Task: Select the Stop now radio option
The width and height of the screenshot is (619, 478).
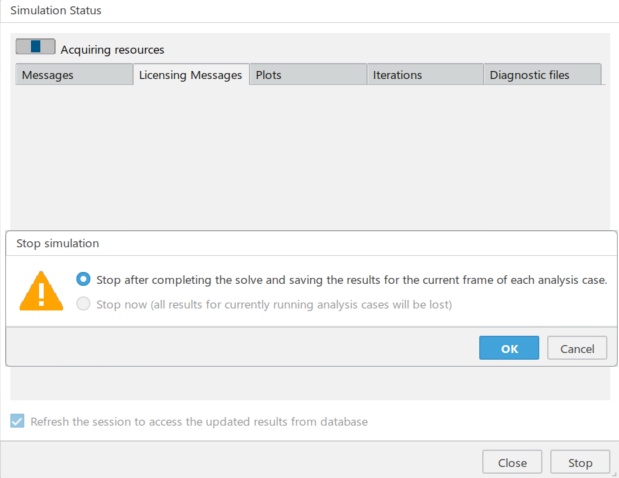Action: pyautogui.click(x=84, y=304)
